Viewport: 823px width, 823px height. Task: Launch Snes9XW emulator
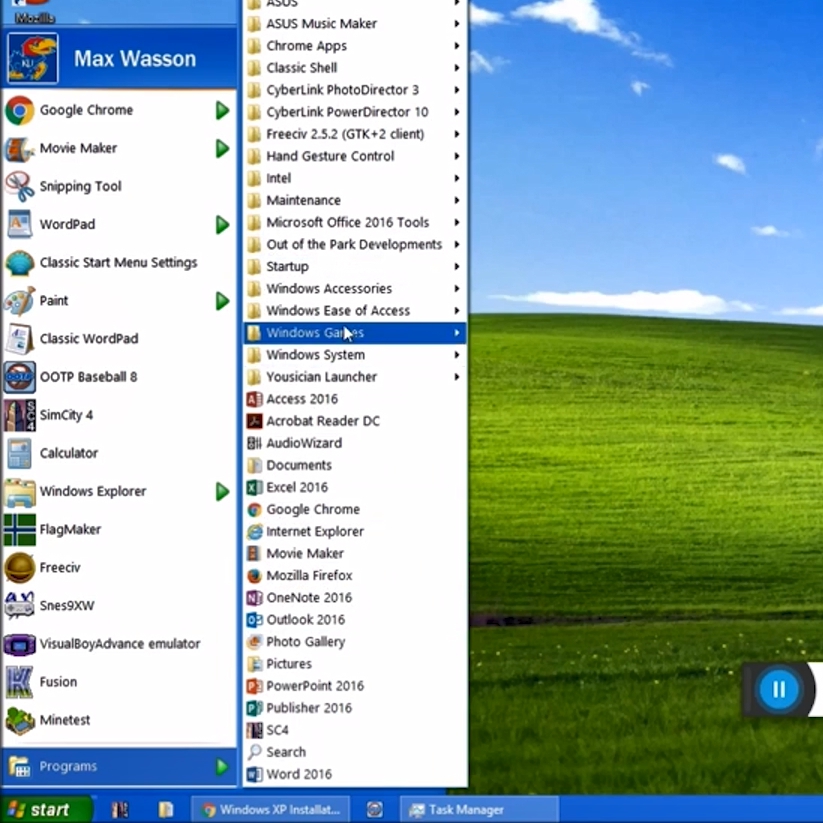[119, 606]
